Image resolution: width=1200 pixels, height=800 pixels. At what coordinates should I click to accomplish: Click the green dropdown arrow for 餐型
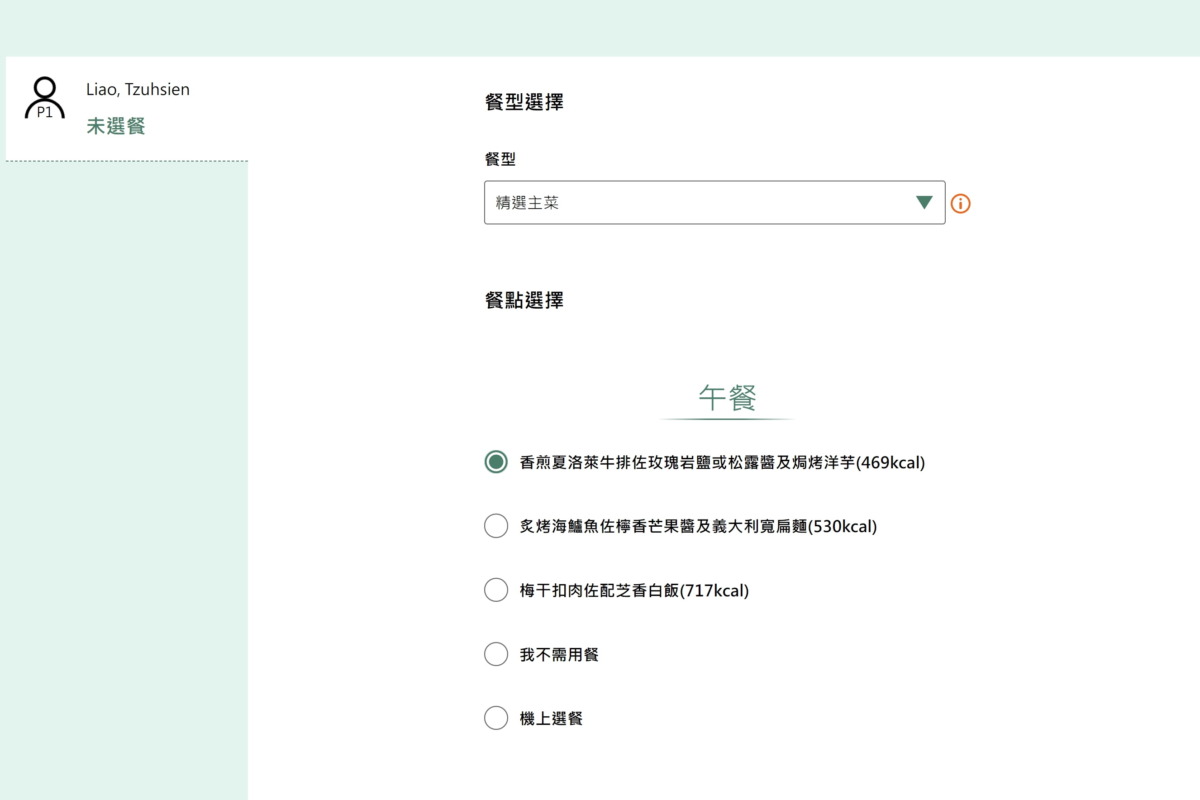(924, 203)
